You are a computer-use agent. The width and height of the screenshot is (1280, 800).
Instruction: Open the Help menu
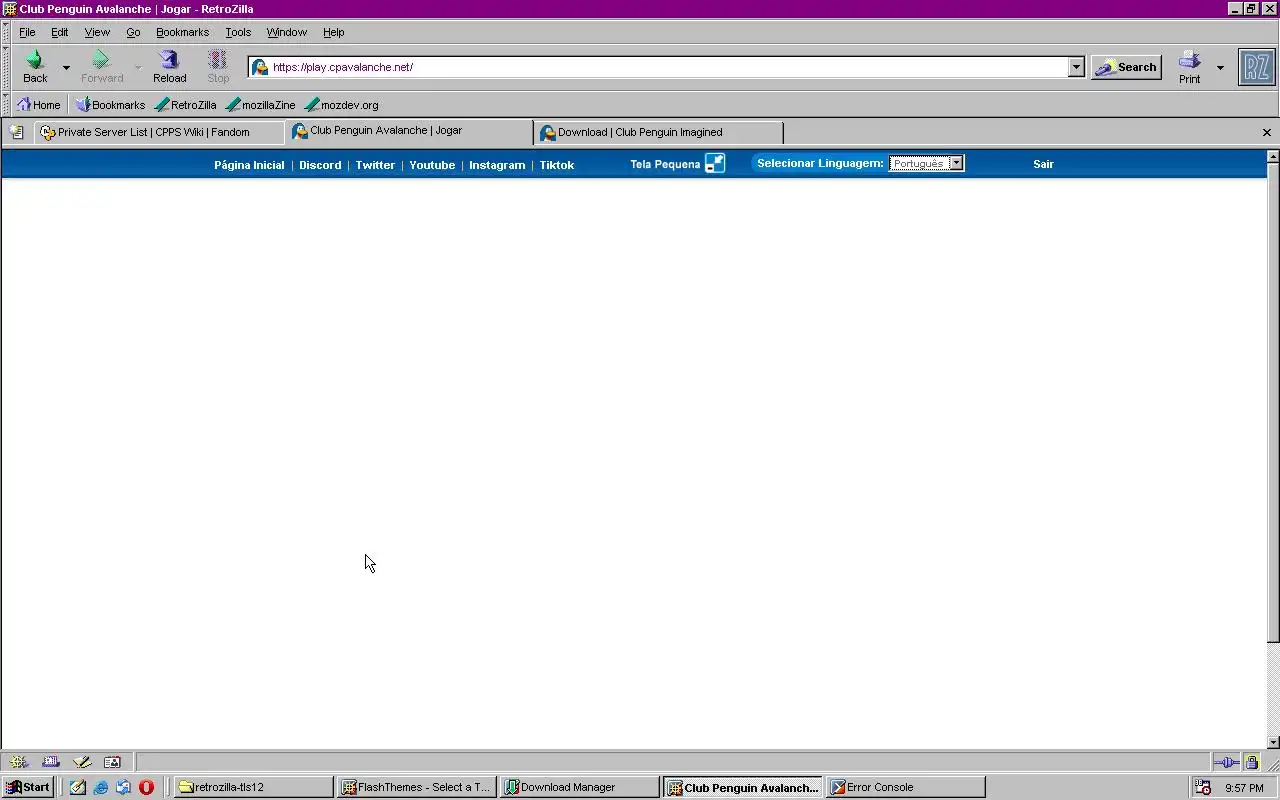click(x=333, y=32)
